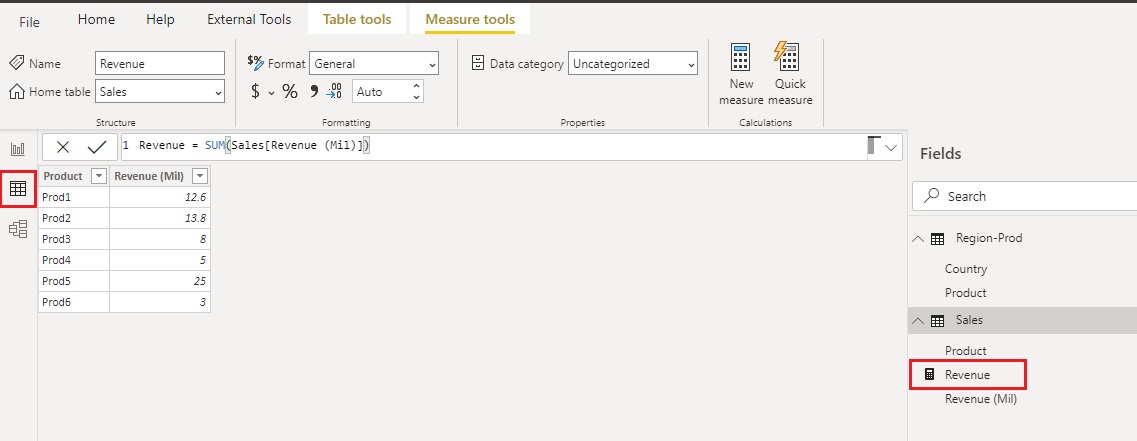Cancel formula with the X icon

[x=63, y=147]
